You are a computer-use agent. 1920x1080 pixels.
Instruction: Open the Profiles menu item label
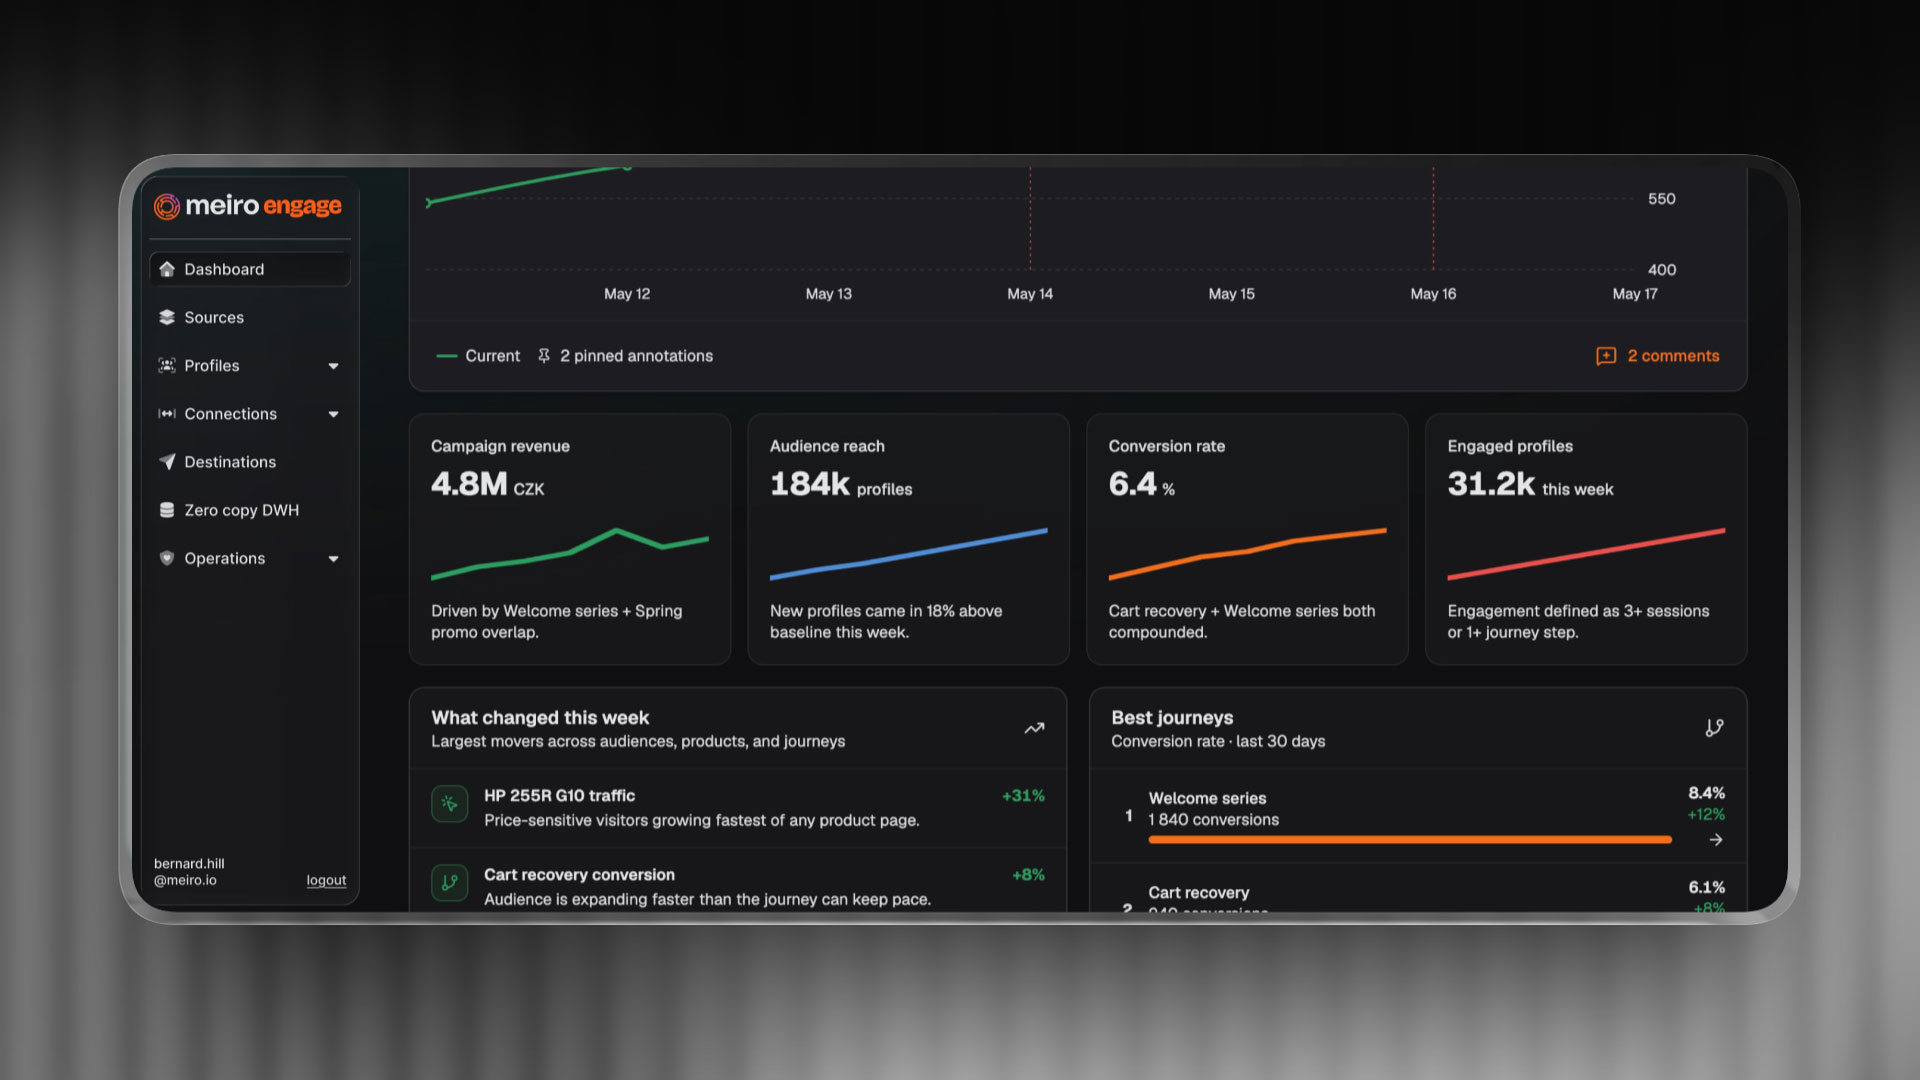point(212,366)
